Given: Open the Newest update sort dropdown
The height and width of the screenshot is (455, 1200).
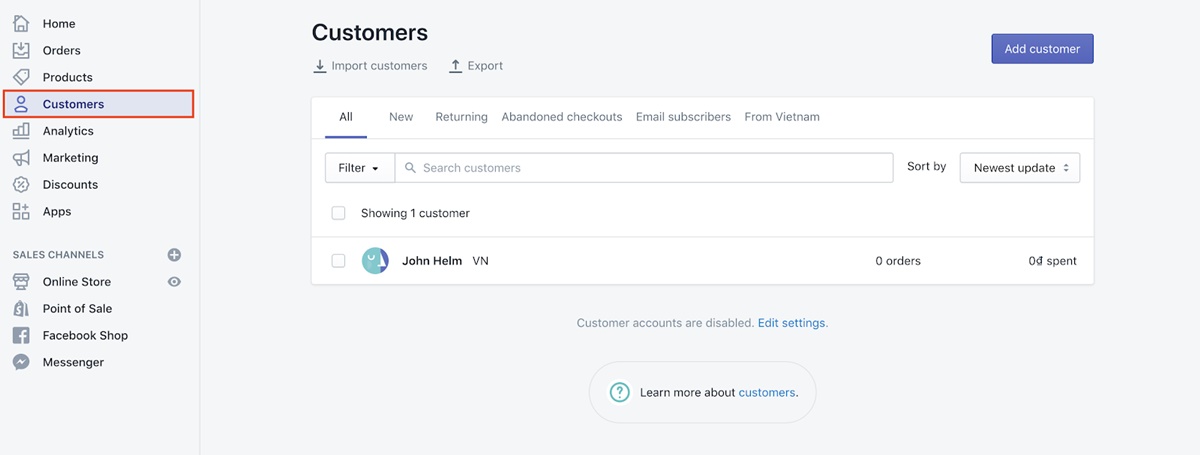Looking at the screenshot, I should 1019,168.
